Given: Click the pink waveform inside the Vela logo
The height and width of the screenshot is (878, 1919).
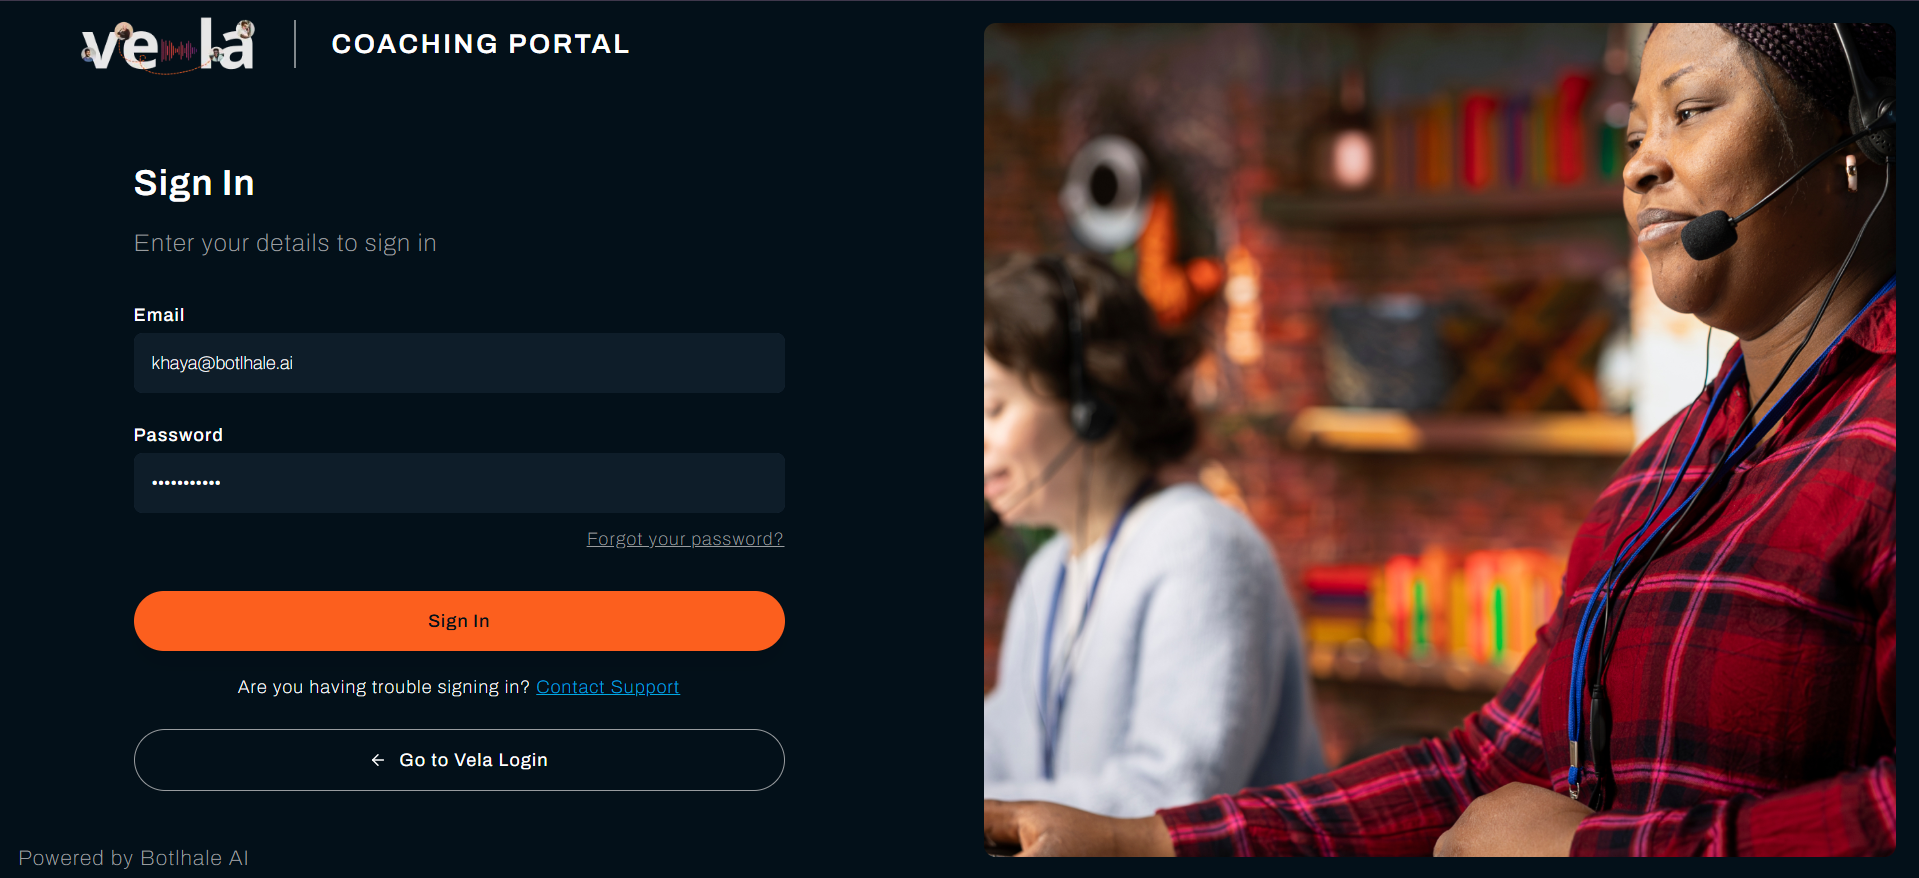Looking at the screenshot, I should pyautogui.click(x=178, y=51).
